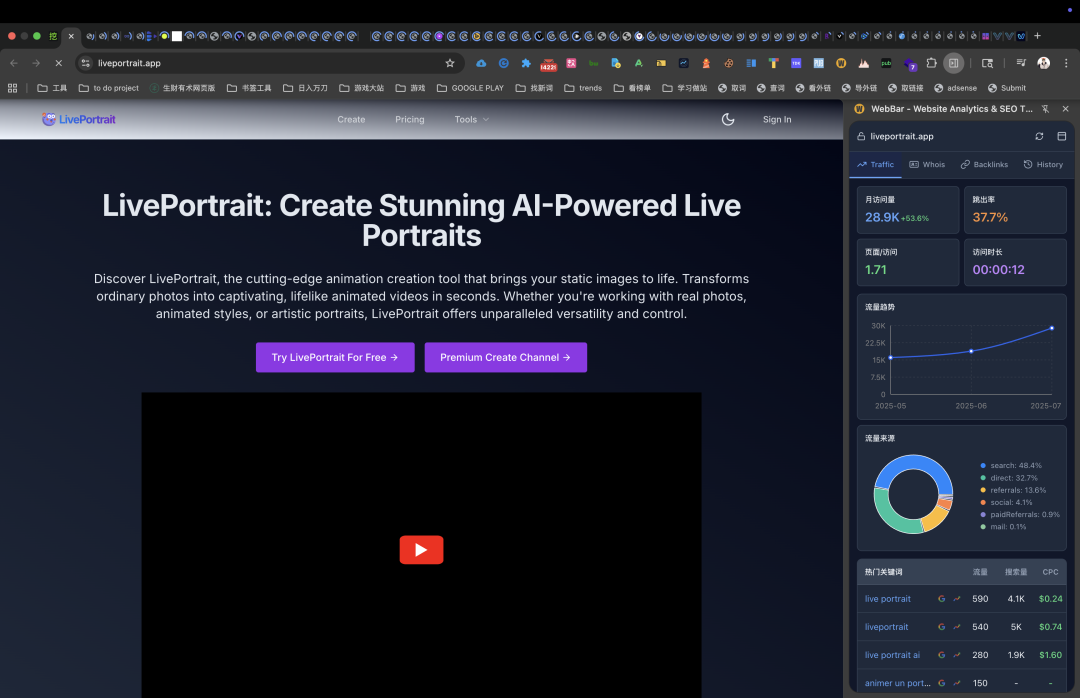Click the WebBar 'W' extension icon
The image size is (1080, 698).
[841, 63]
